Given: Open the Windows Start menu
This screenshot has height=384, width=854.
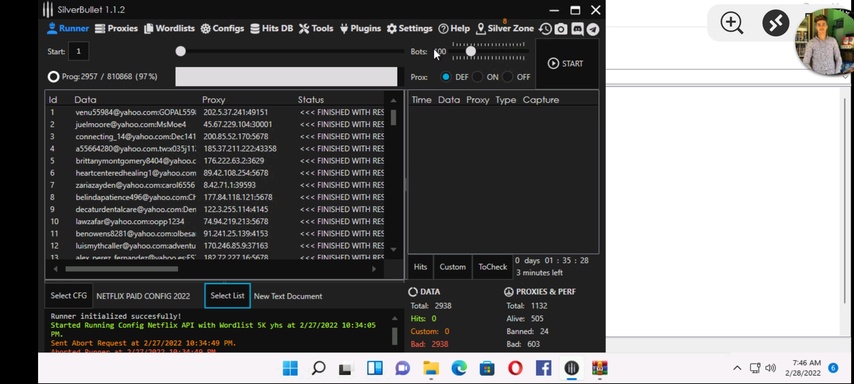Looking at the screenshot, I should tap(290, 368).
